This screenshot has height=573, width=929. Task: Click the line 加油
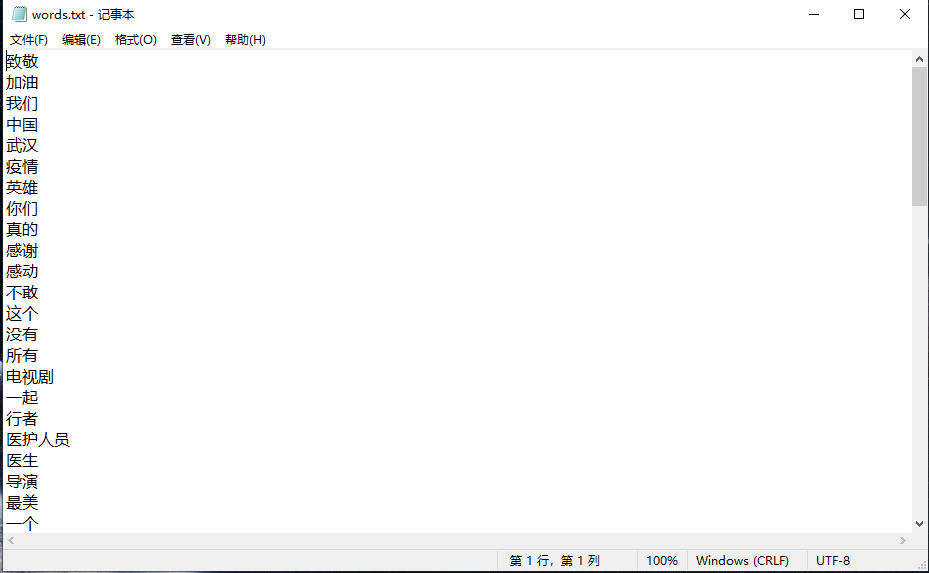click(x=22, y=82)
